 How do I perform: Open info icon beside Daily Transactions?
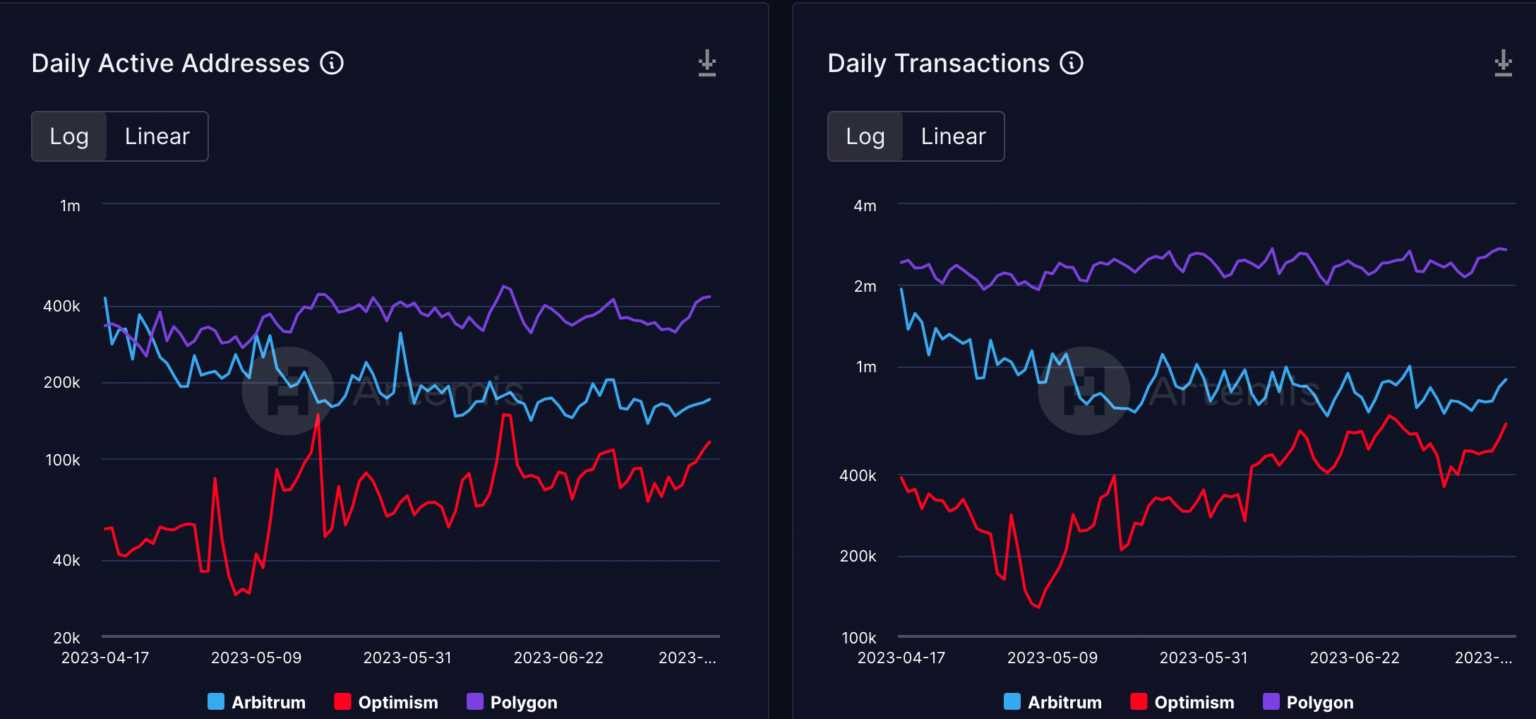coord(1072,63)
